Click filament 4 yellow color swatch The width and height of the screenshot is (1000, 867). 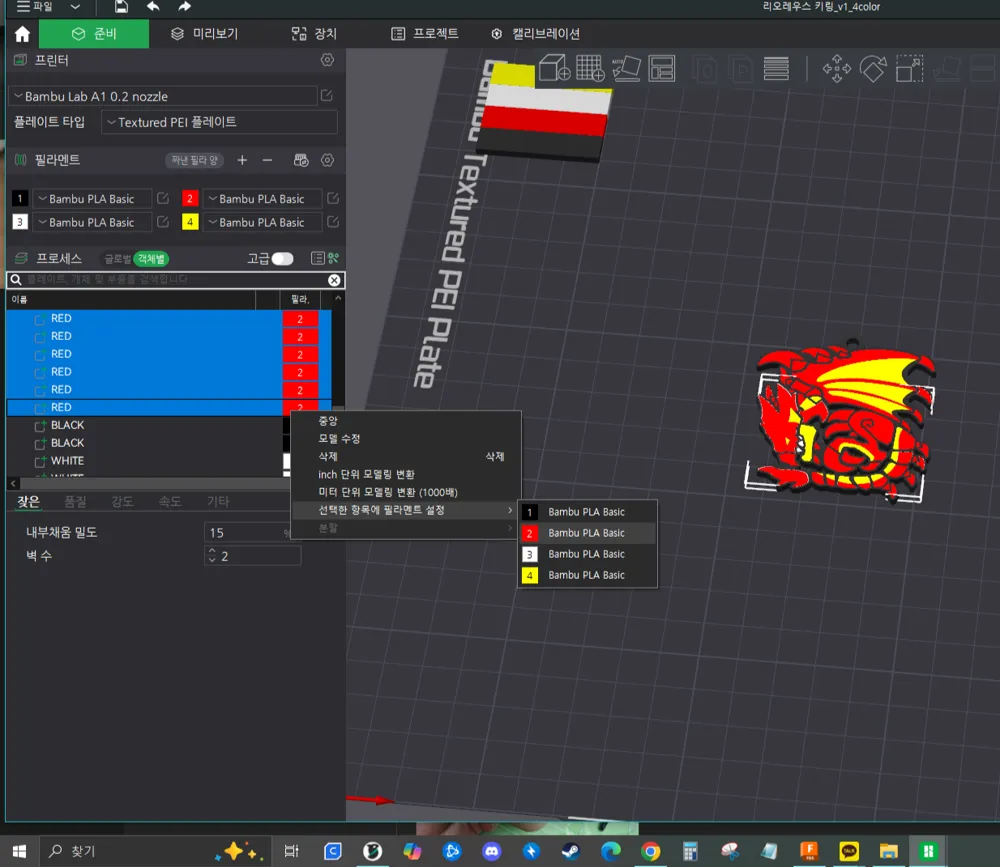pos(189,222)
